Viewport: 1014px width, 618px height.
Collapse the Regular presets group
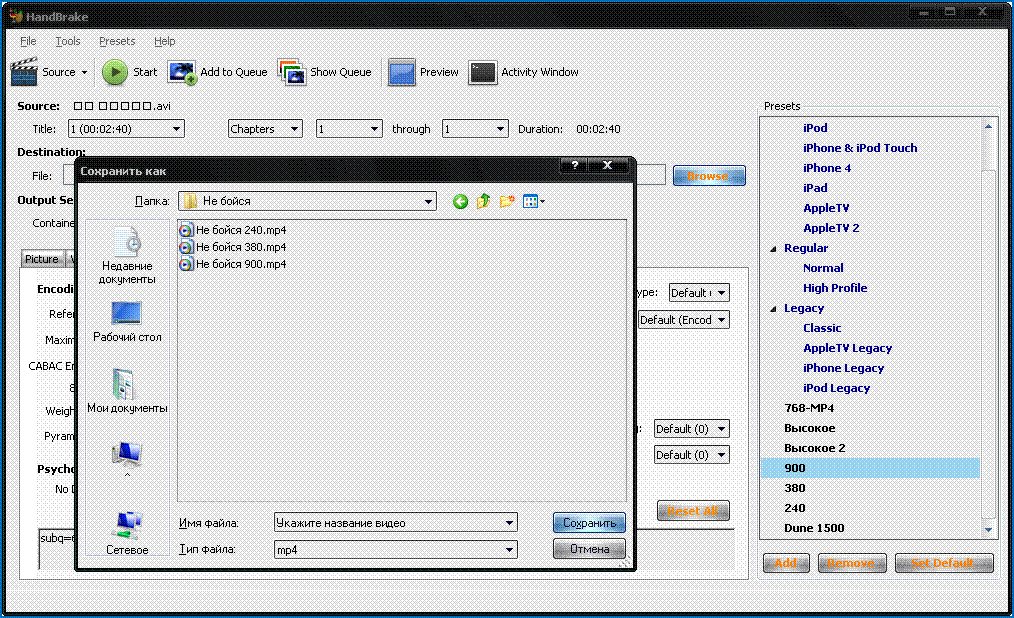click(773, 249)
